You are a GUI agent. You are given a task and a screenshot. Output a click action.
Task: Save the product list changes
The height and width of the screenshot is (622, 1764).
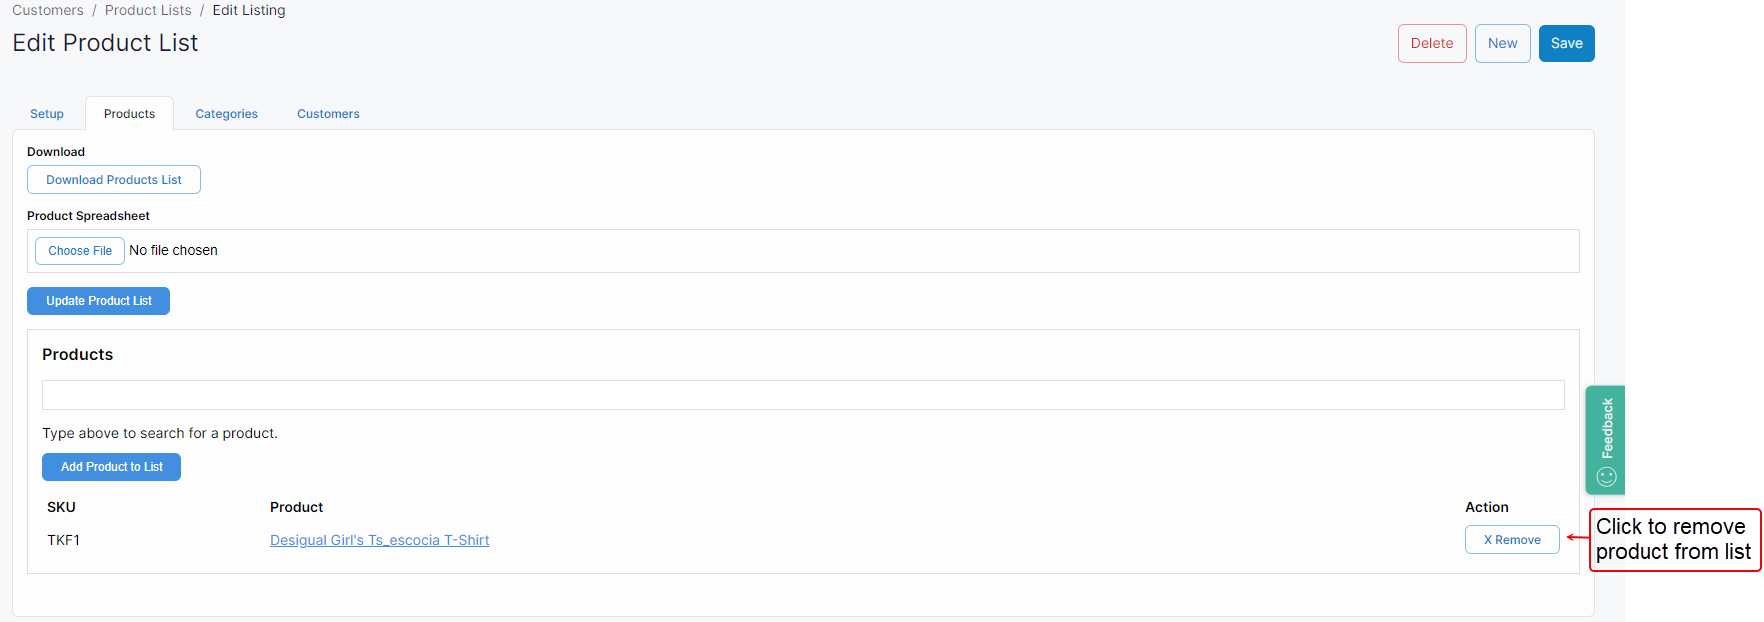1566,43
